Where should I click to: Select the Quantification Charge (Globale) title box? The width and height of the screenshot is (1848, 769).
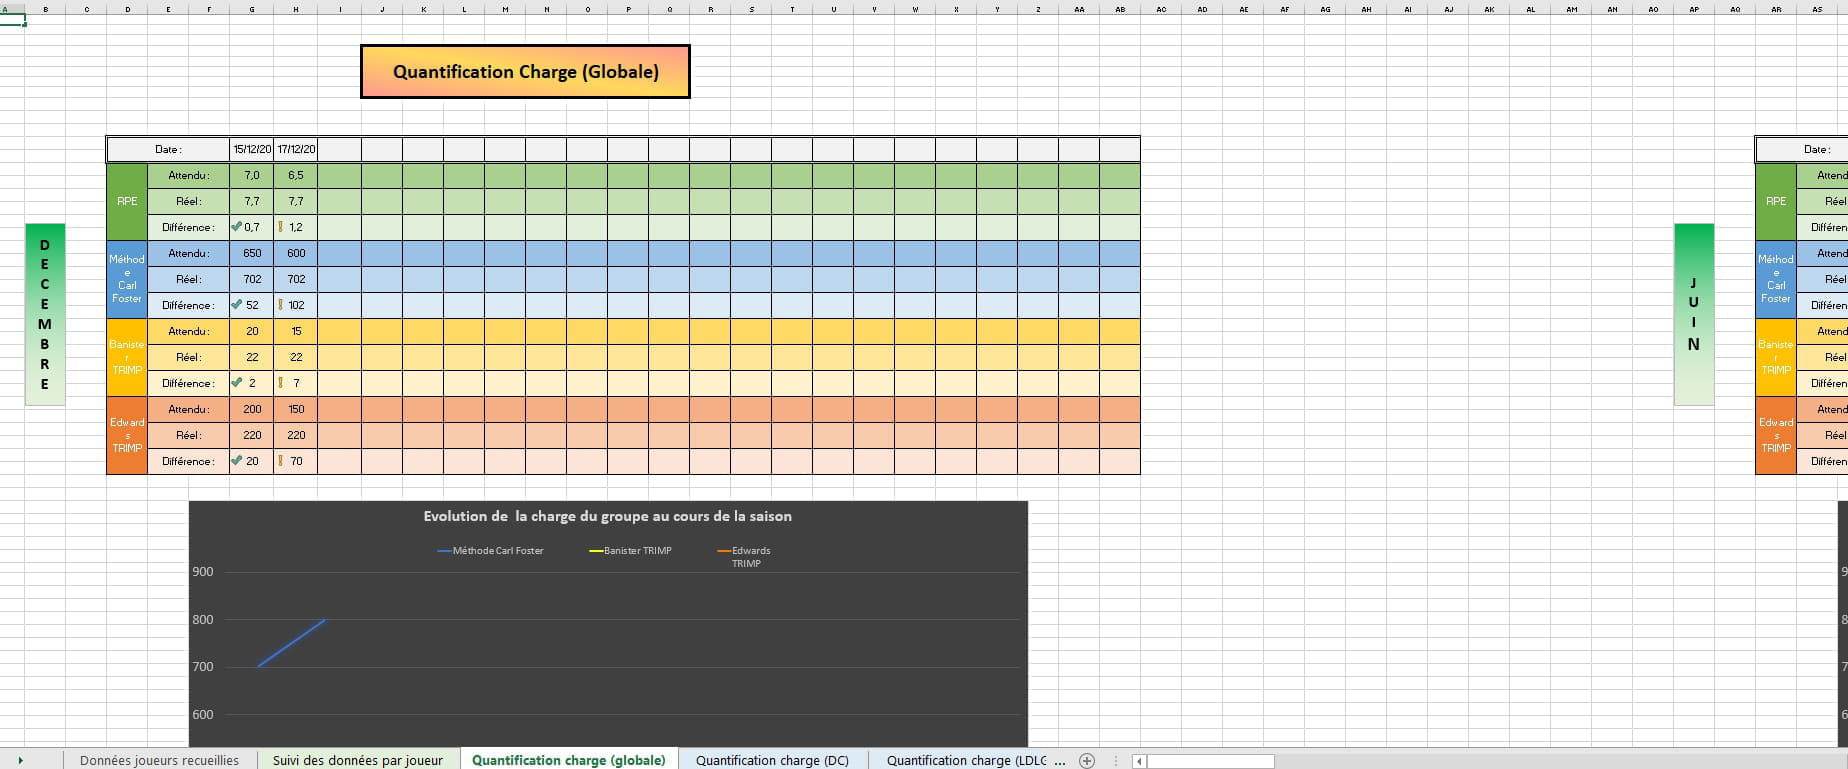[525, 72]
